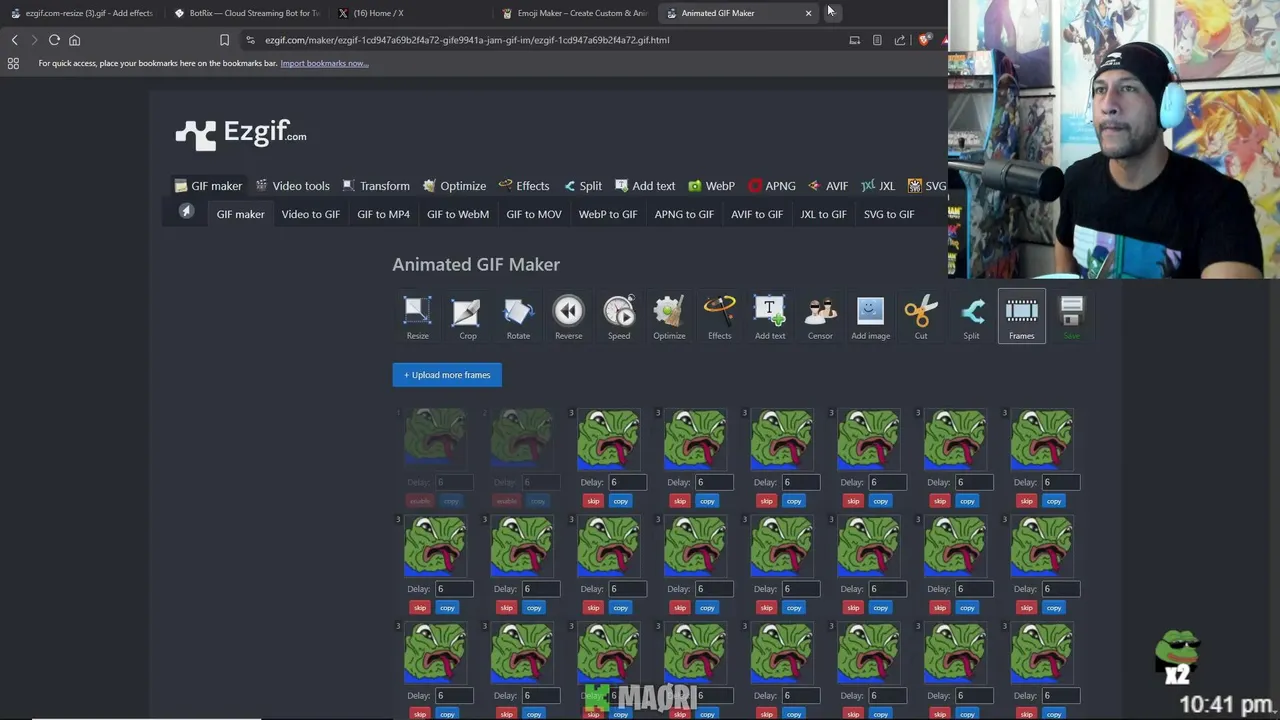The height and width of the screenshot is (720, 1280).
Task: Copy frame 2 with its copy button
Action: coord(538,501)
